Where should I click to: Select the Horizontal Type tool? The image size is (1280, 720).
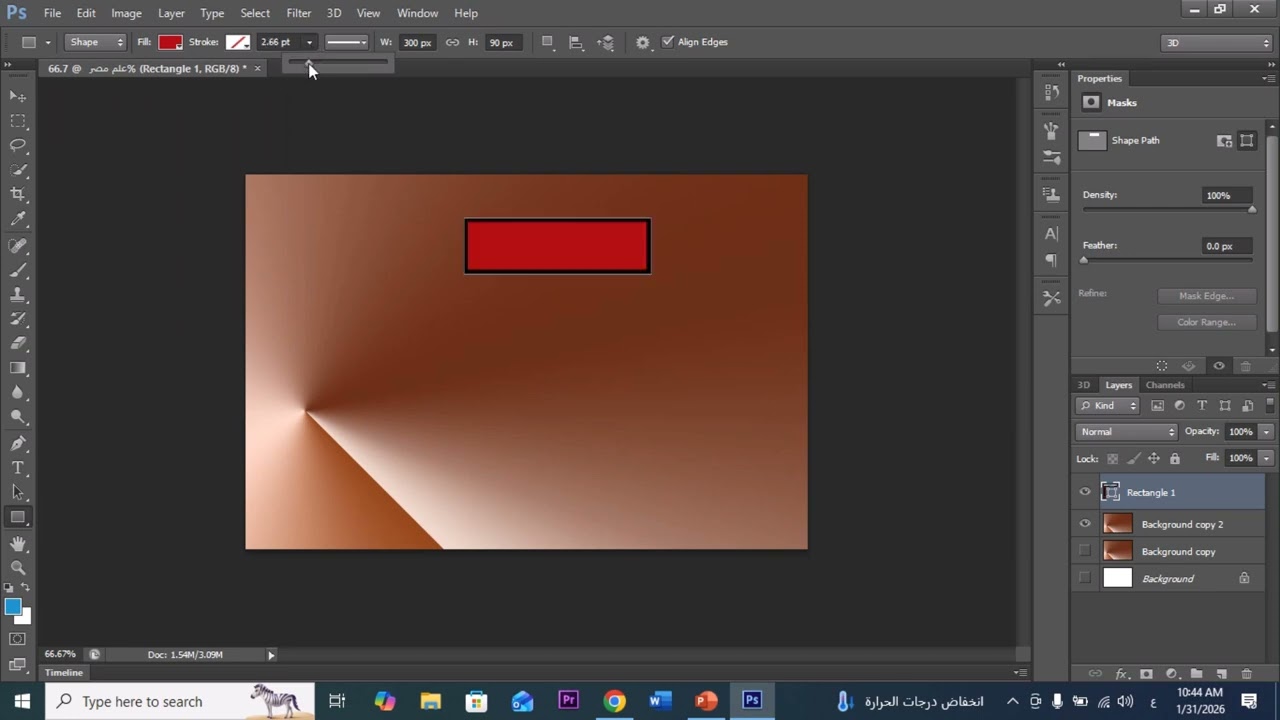tap(18, 468)
